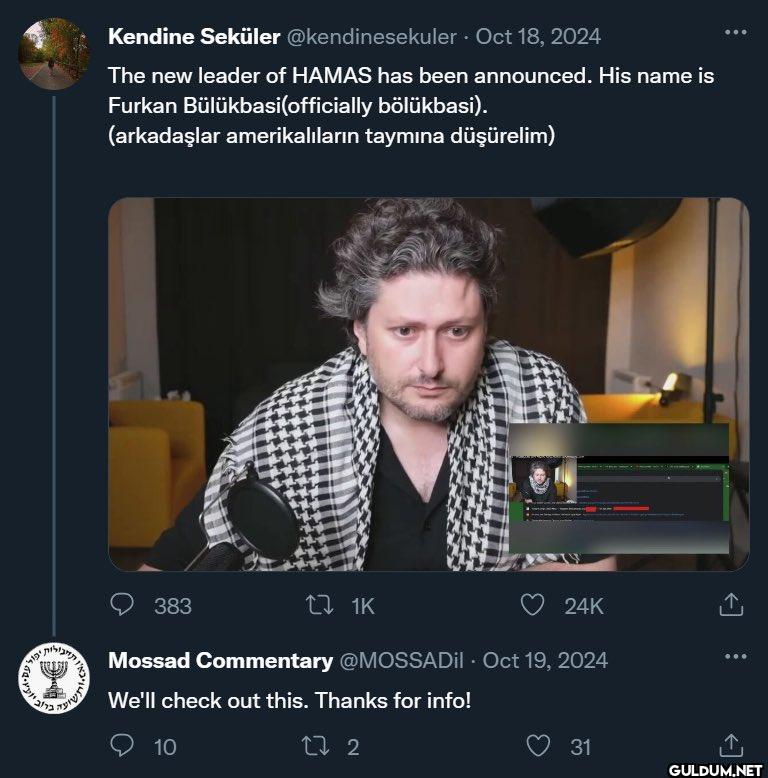The height and width of the screenshot is (778, 768).
Task: Click the Mossad Commentary display name
Action: click(x=220, y=661)
